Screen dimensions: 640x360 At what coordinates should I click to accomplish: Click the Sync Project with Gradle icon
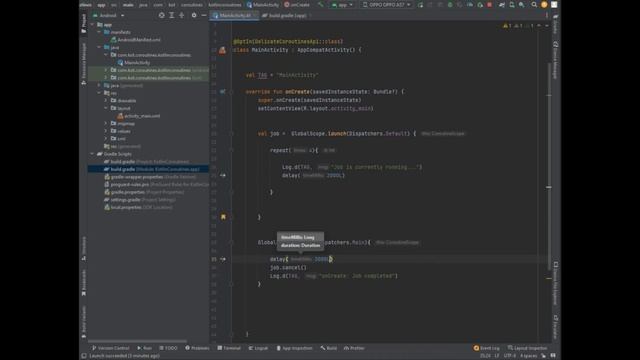[502, 5]
